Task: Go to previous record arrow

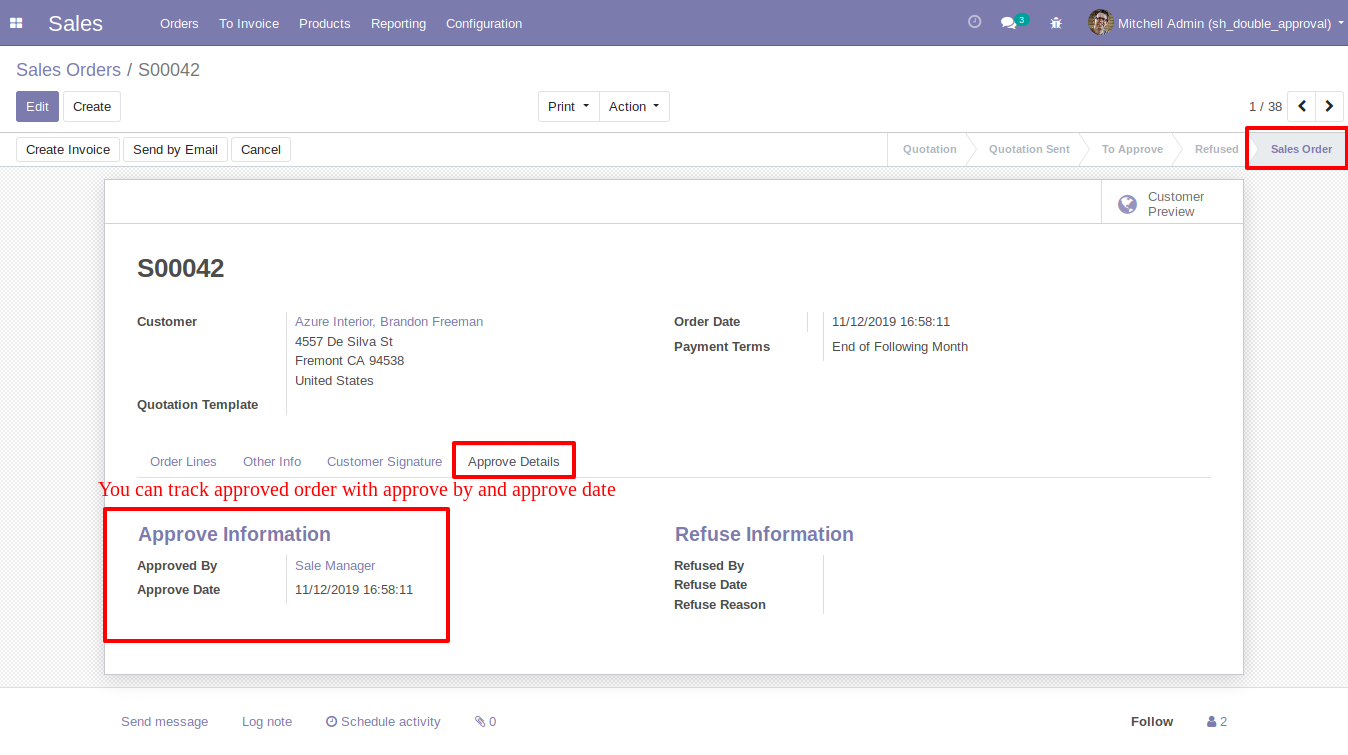Action: click(x=1301, y=106)
